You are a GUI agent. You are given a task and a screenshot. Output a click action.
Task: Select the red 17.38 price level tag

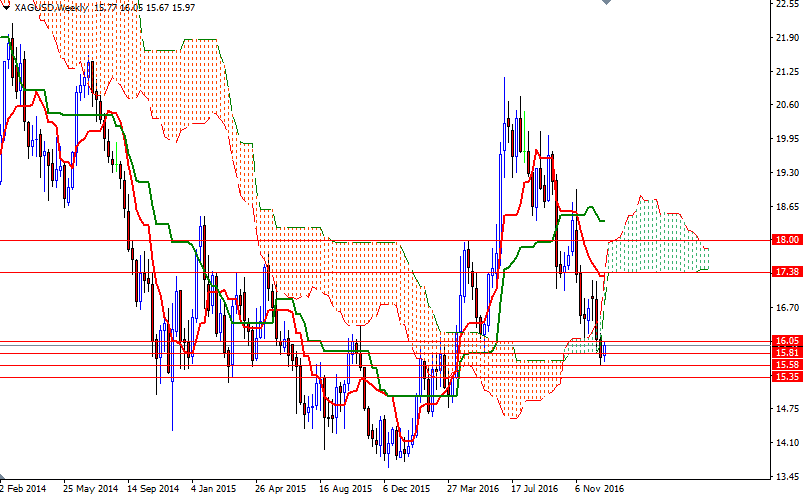tap(787, 272)
